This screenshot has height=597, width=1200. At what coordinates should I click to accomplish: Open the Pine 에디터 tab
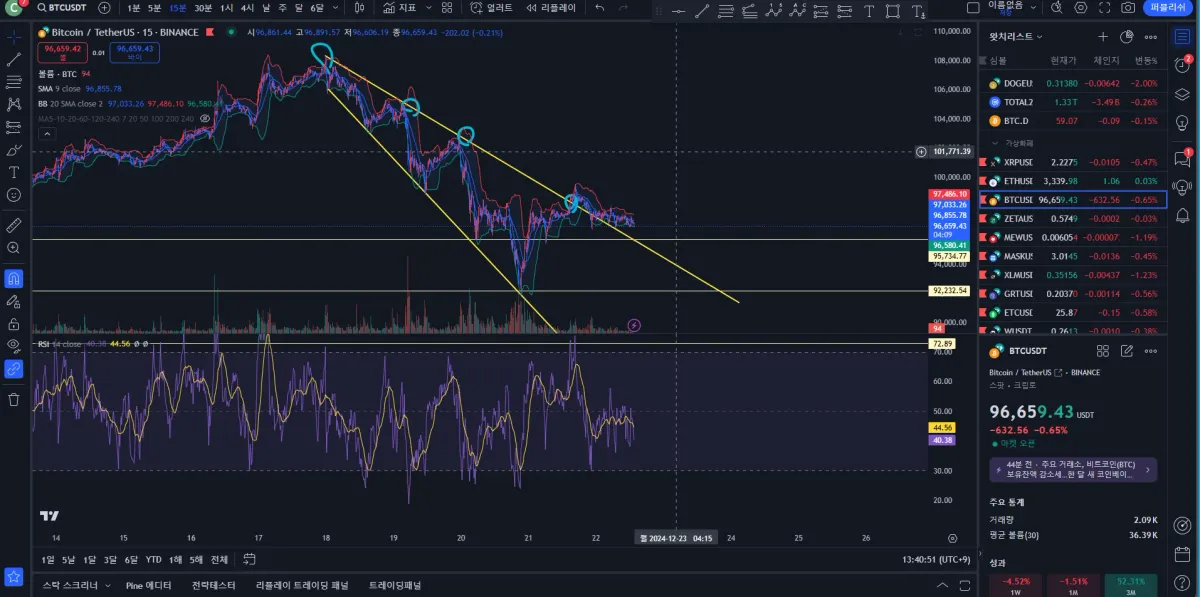[x=148, y=585]
